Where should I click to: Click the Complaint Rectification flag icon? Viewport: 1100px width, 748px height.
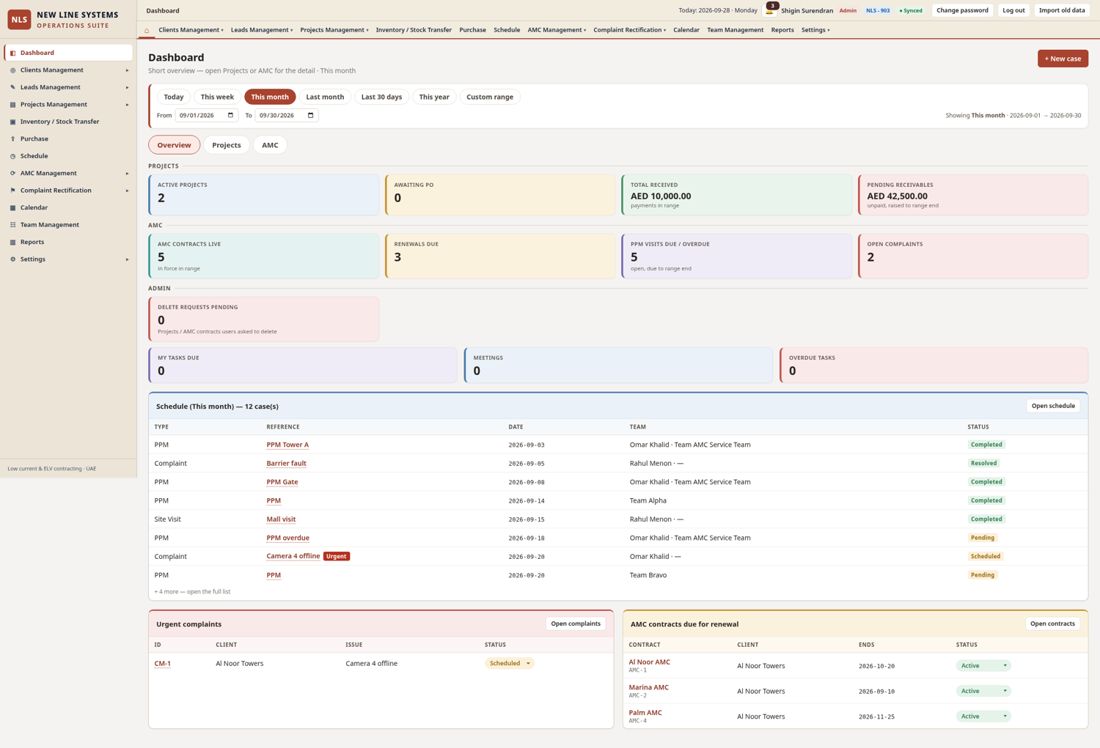tap(13, 190)
